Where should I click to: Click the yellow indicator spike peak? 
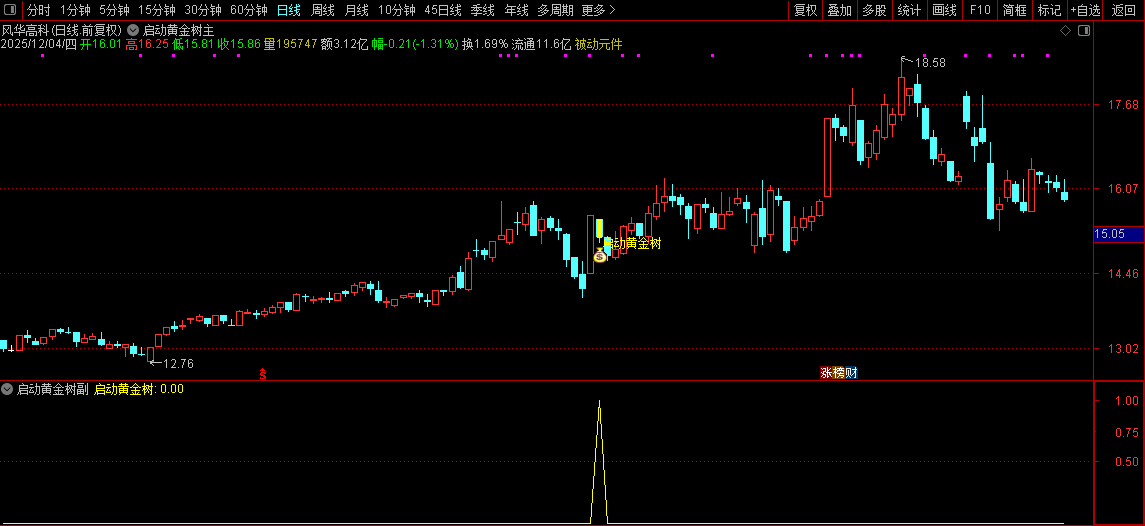[x=600, y=402]
